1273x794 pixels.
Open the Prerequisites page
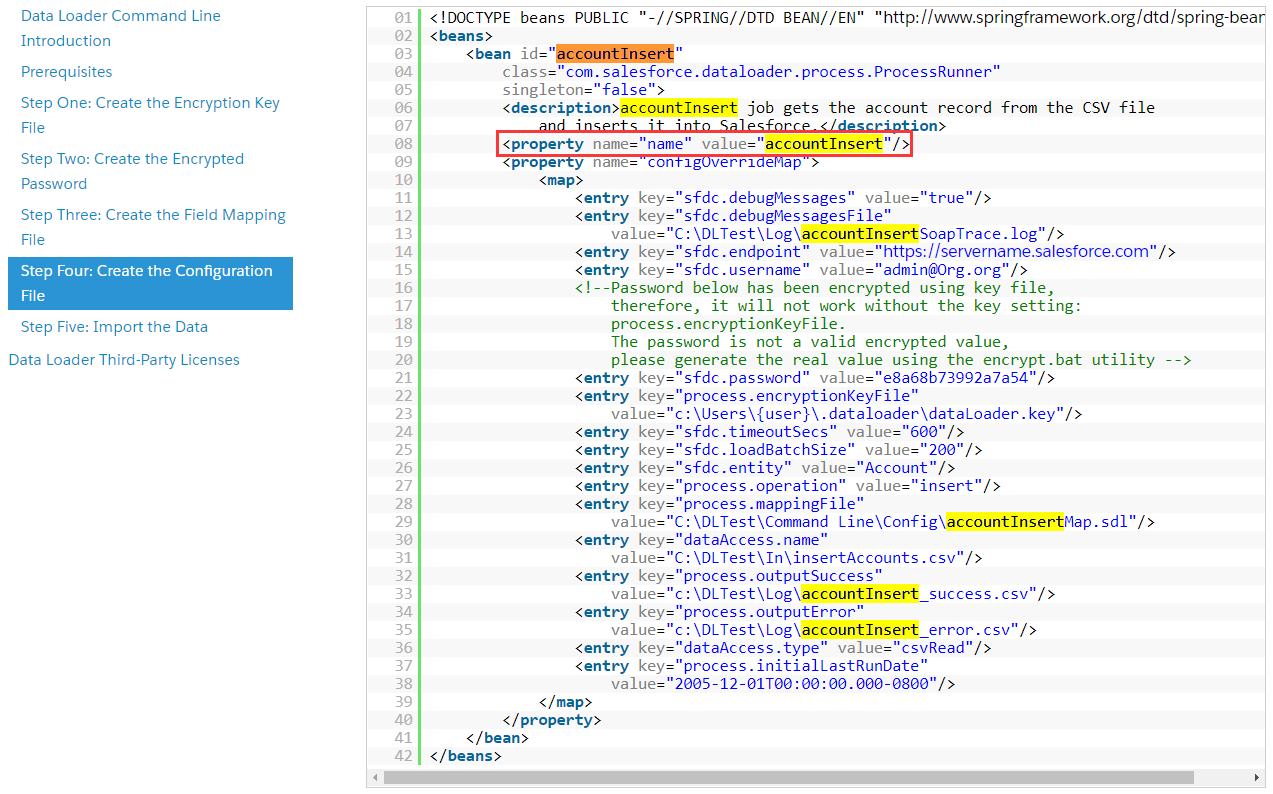[x=66, y=71]
